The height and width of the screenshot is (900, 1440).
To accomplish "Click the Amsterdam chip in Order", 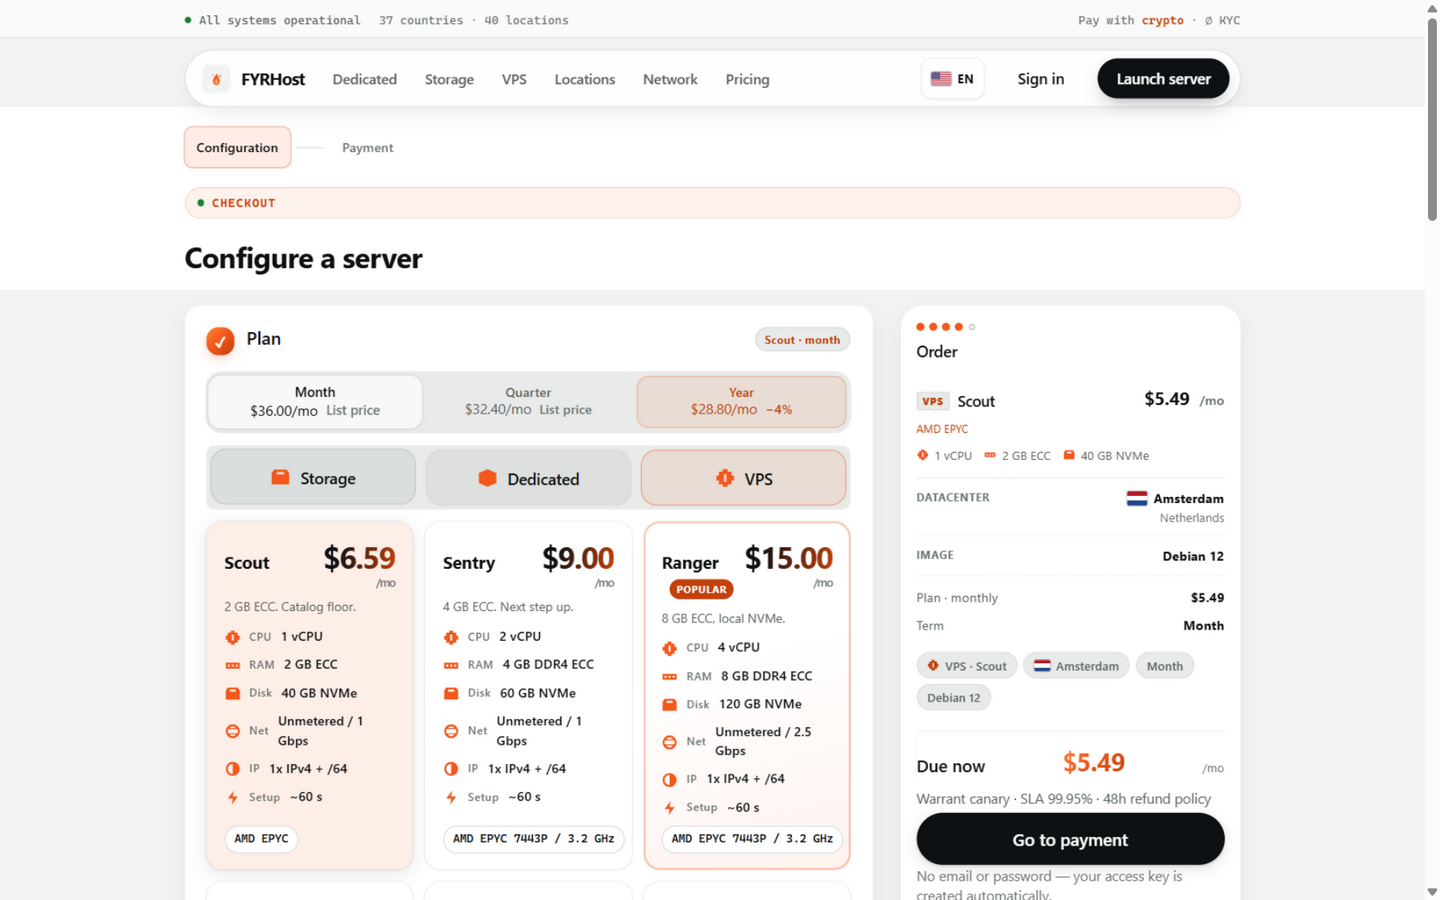I will [x=1076, y=666].
